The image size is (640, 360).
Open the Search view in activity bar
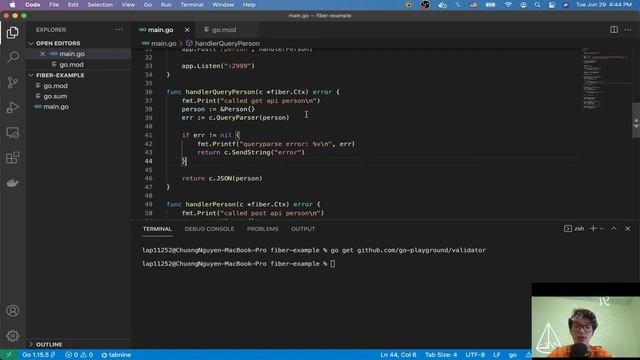[13, 57]
